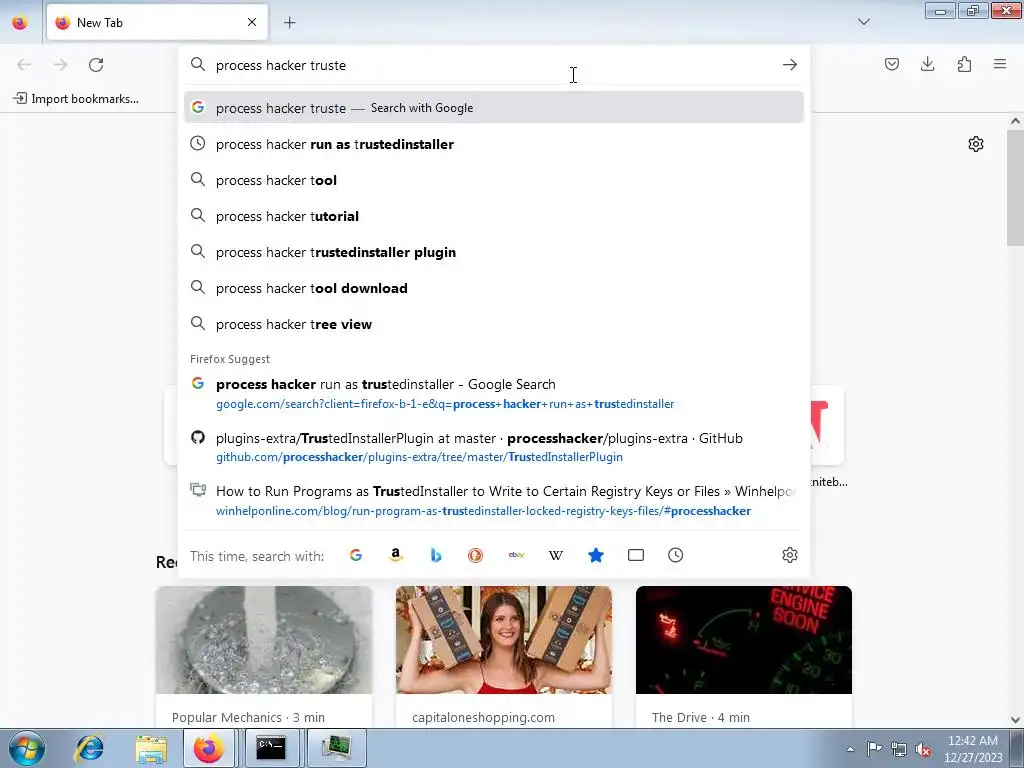Reload the page with the refresh icon

click(96, 65)
